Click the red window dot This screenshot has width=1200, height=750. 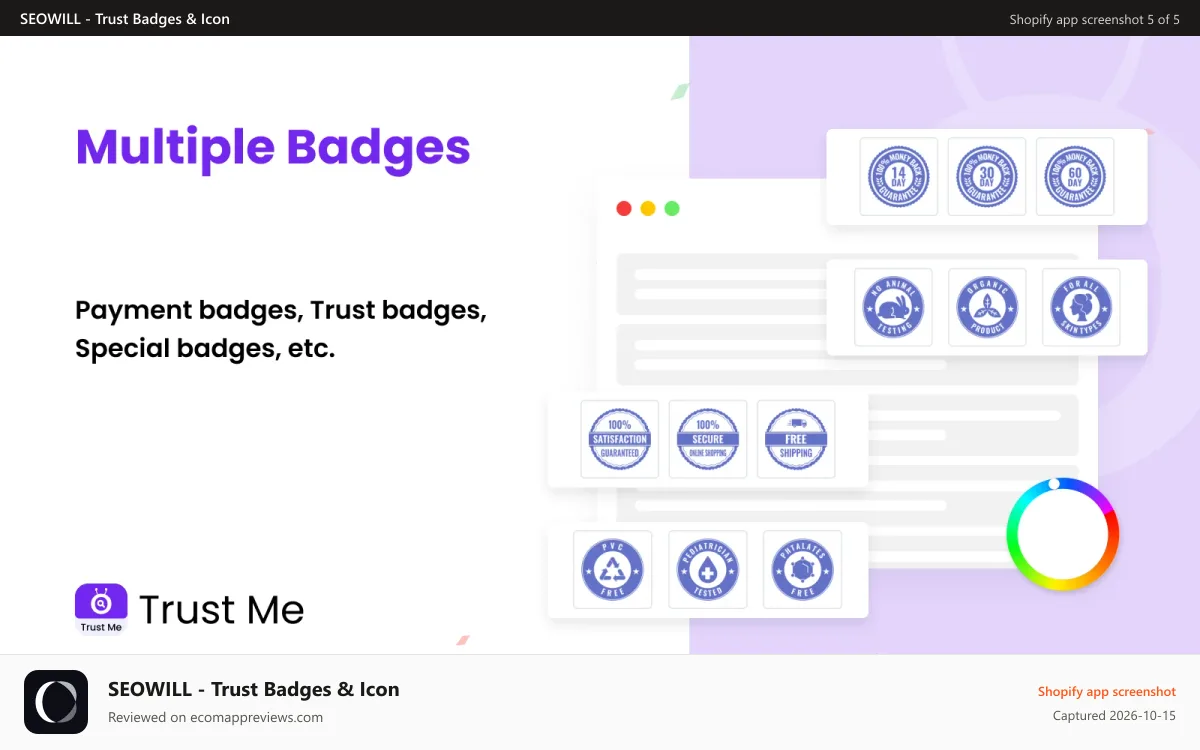[624, 208]
